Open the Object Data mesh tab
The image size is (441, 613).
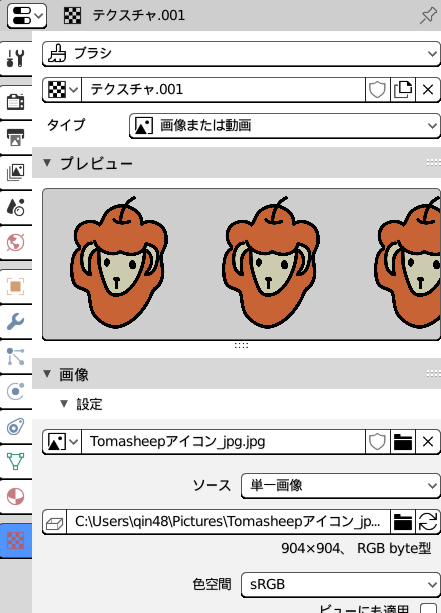pos(16,462)
